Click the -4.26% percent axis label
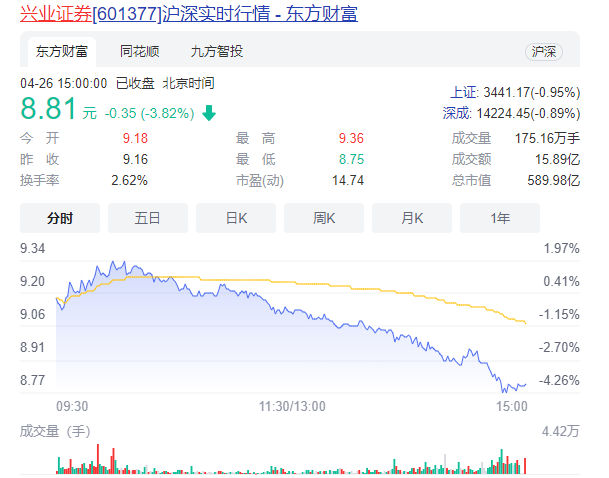The width and height of the screenshot is (609, 478). (x=559, y=380)
